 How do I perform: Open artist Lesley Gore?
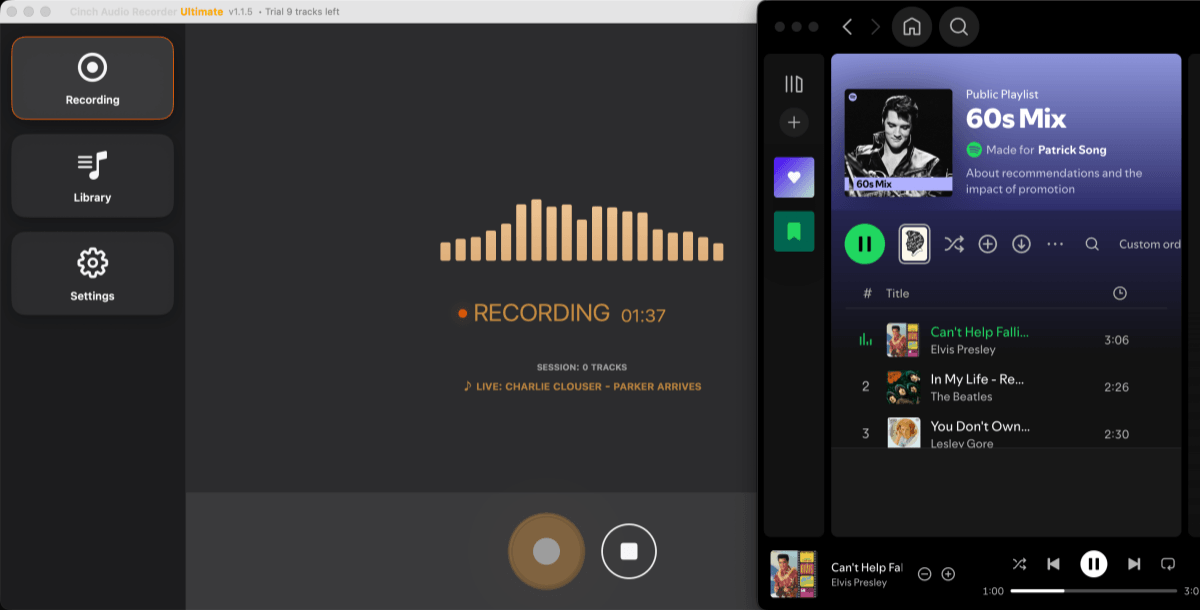(962, 443)
